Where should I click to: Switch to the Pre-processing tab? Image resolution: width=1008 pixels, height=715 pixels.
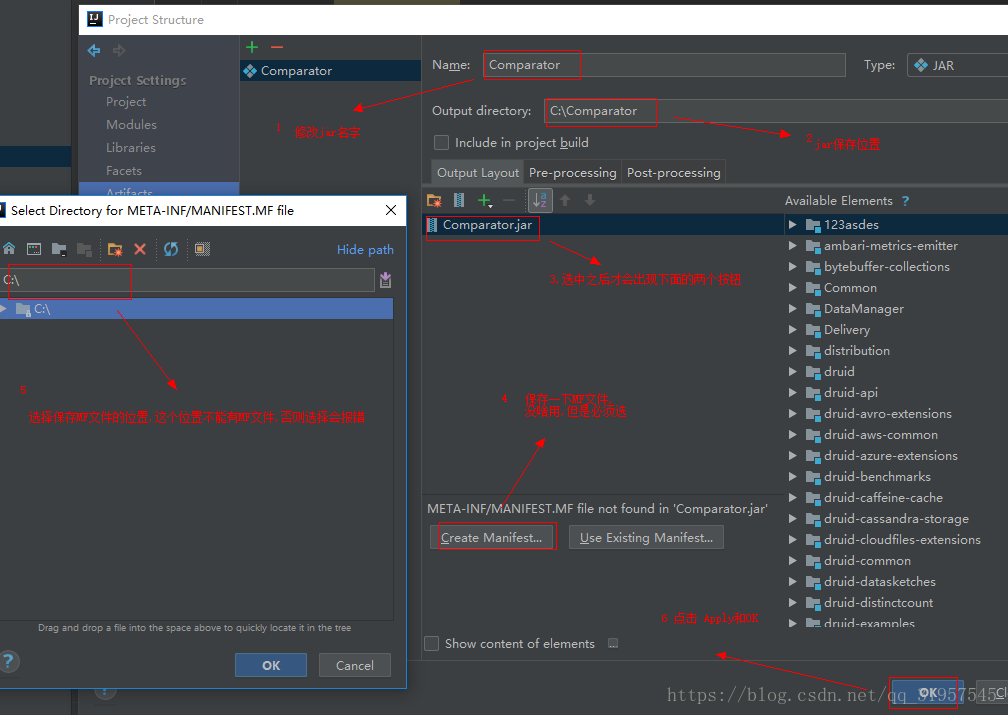click(x=572, y=172)
